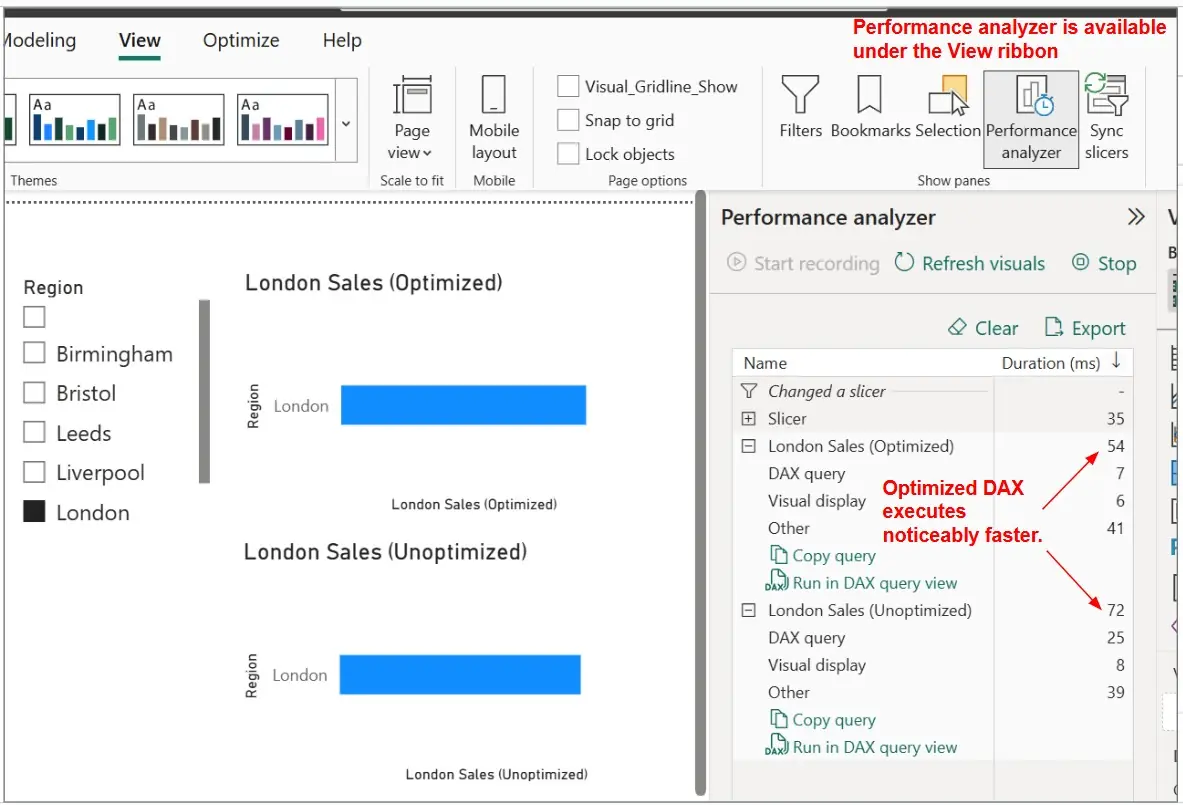
Task: Open the Optimize ribbon tab
Action: coord(241,41)
